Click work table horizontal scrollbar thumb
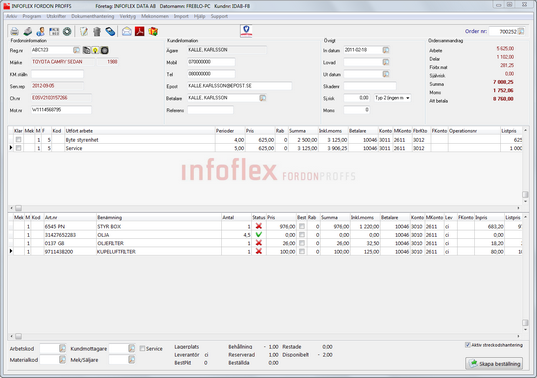537x378 pixels. pos(18,208)
